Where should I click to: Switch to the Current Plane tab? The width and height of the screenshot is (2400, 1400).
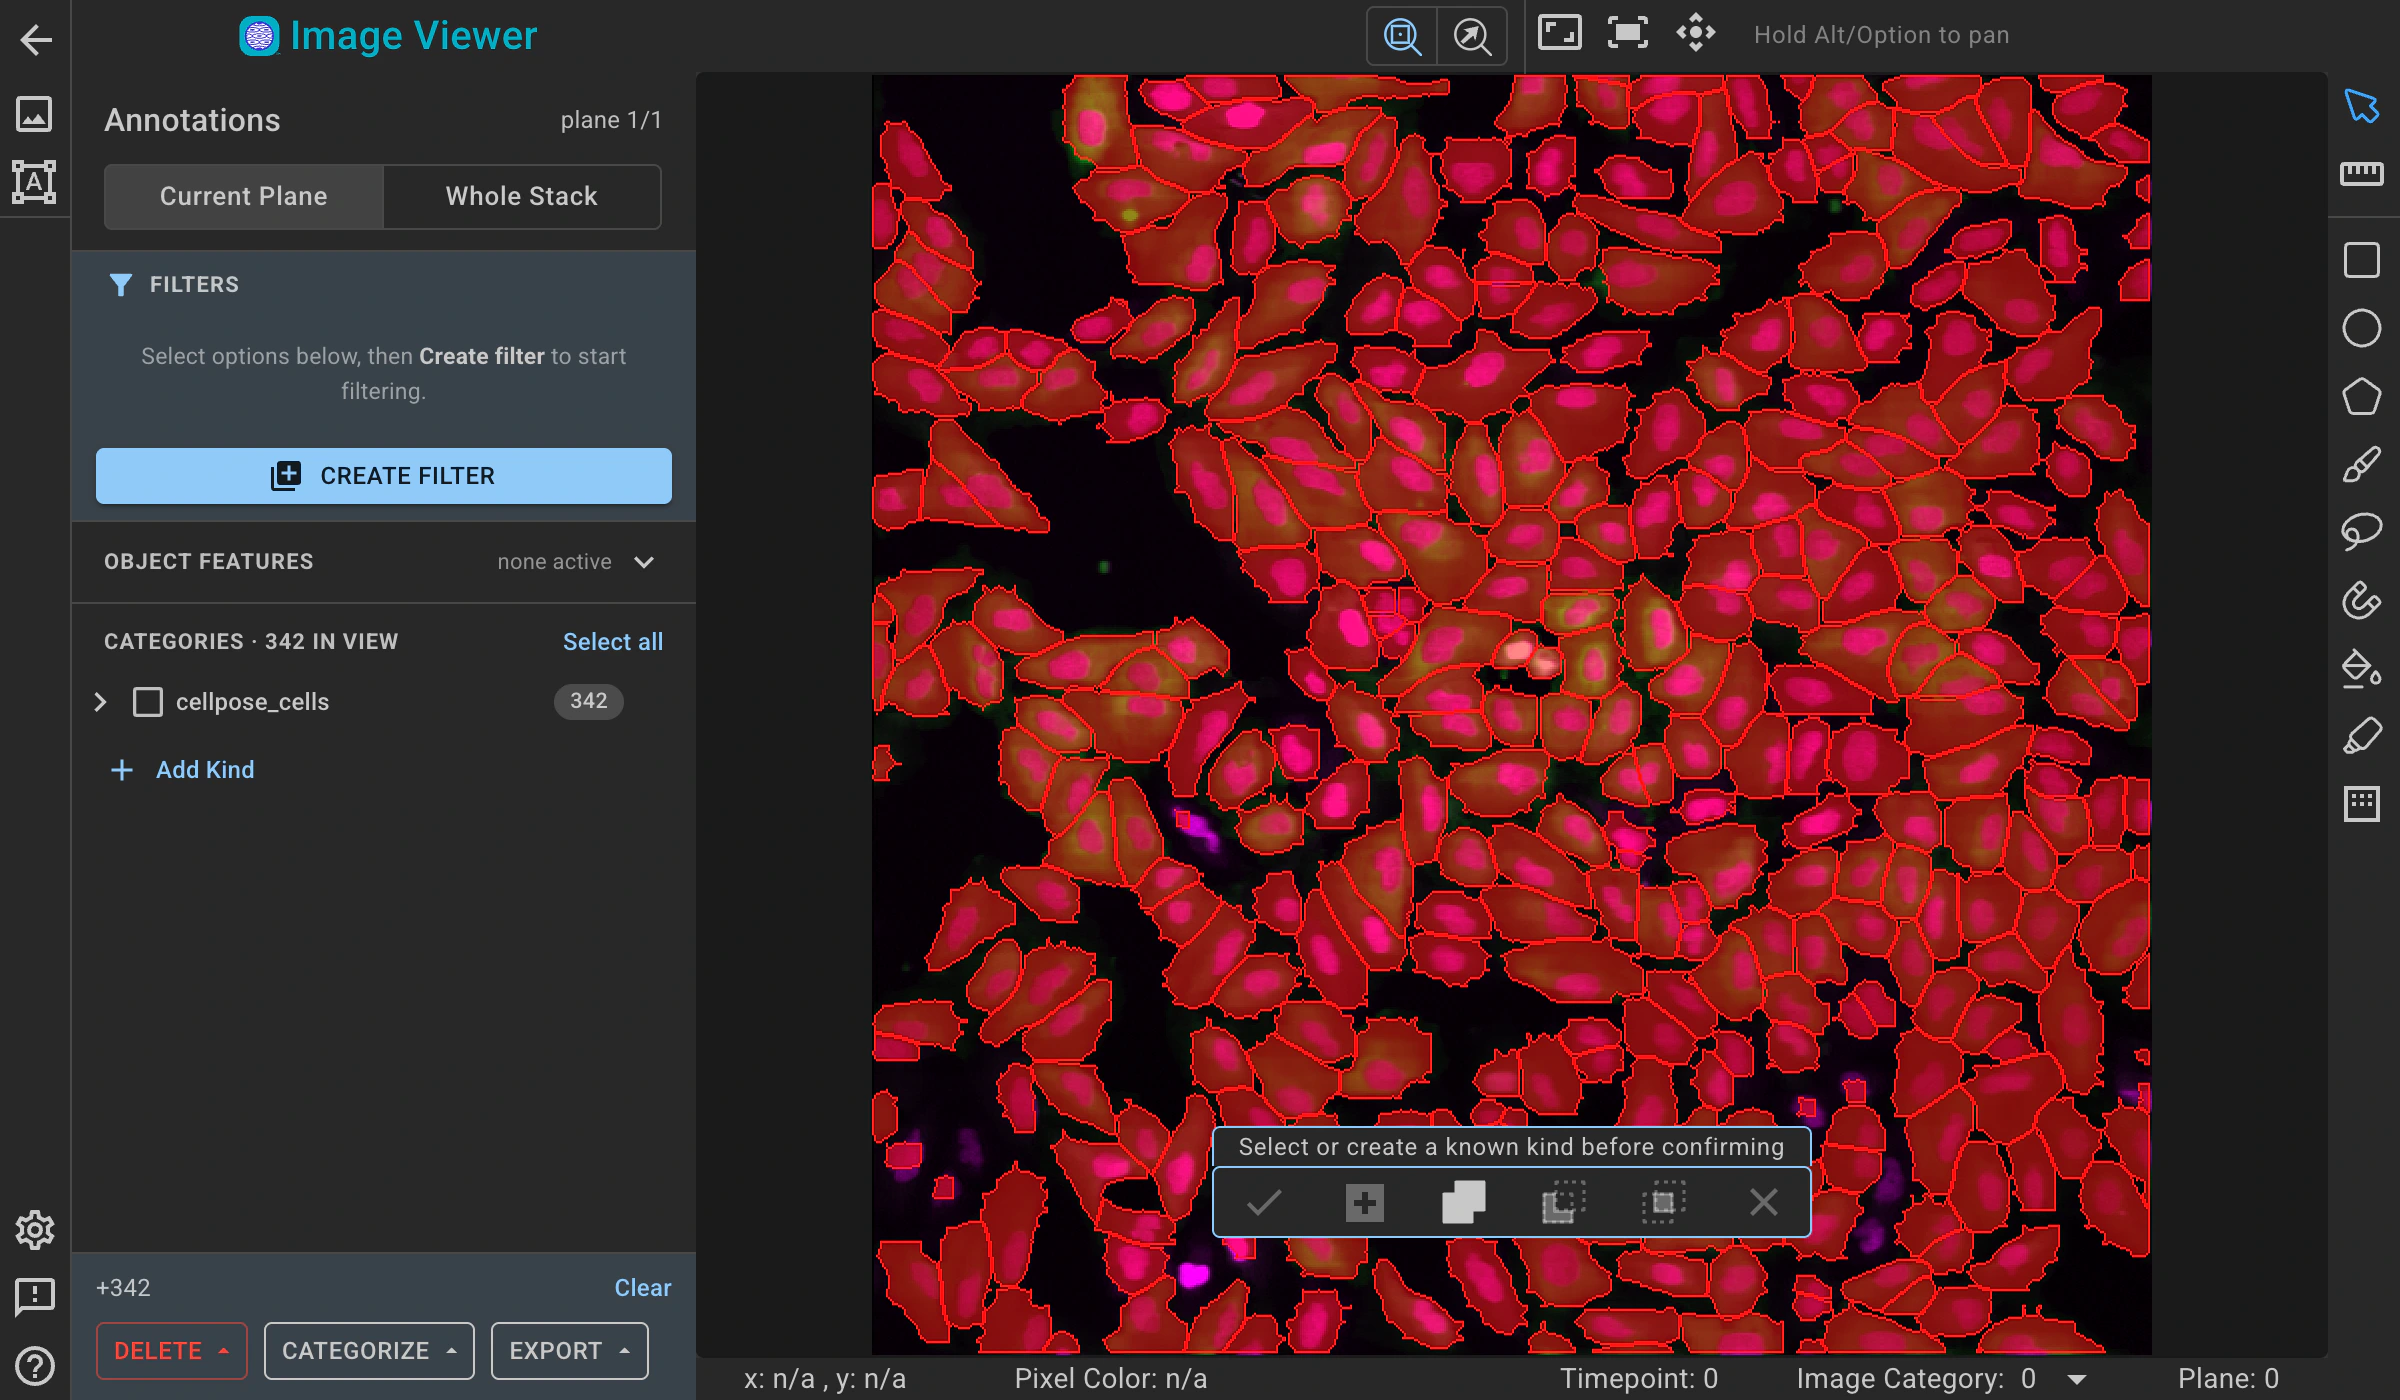[244, 196]
